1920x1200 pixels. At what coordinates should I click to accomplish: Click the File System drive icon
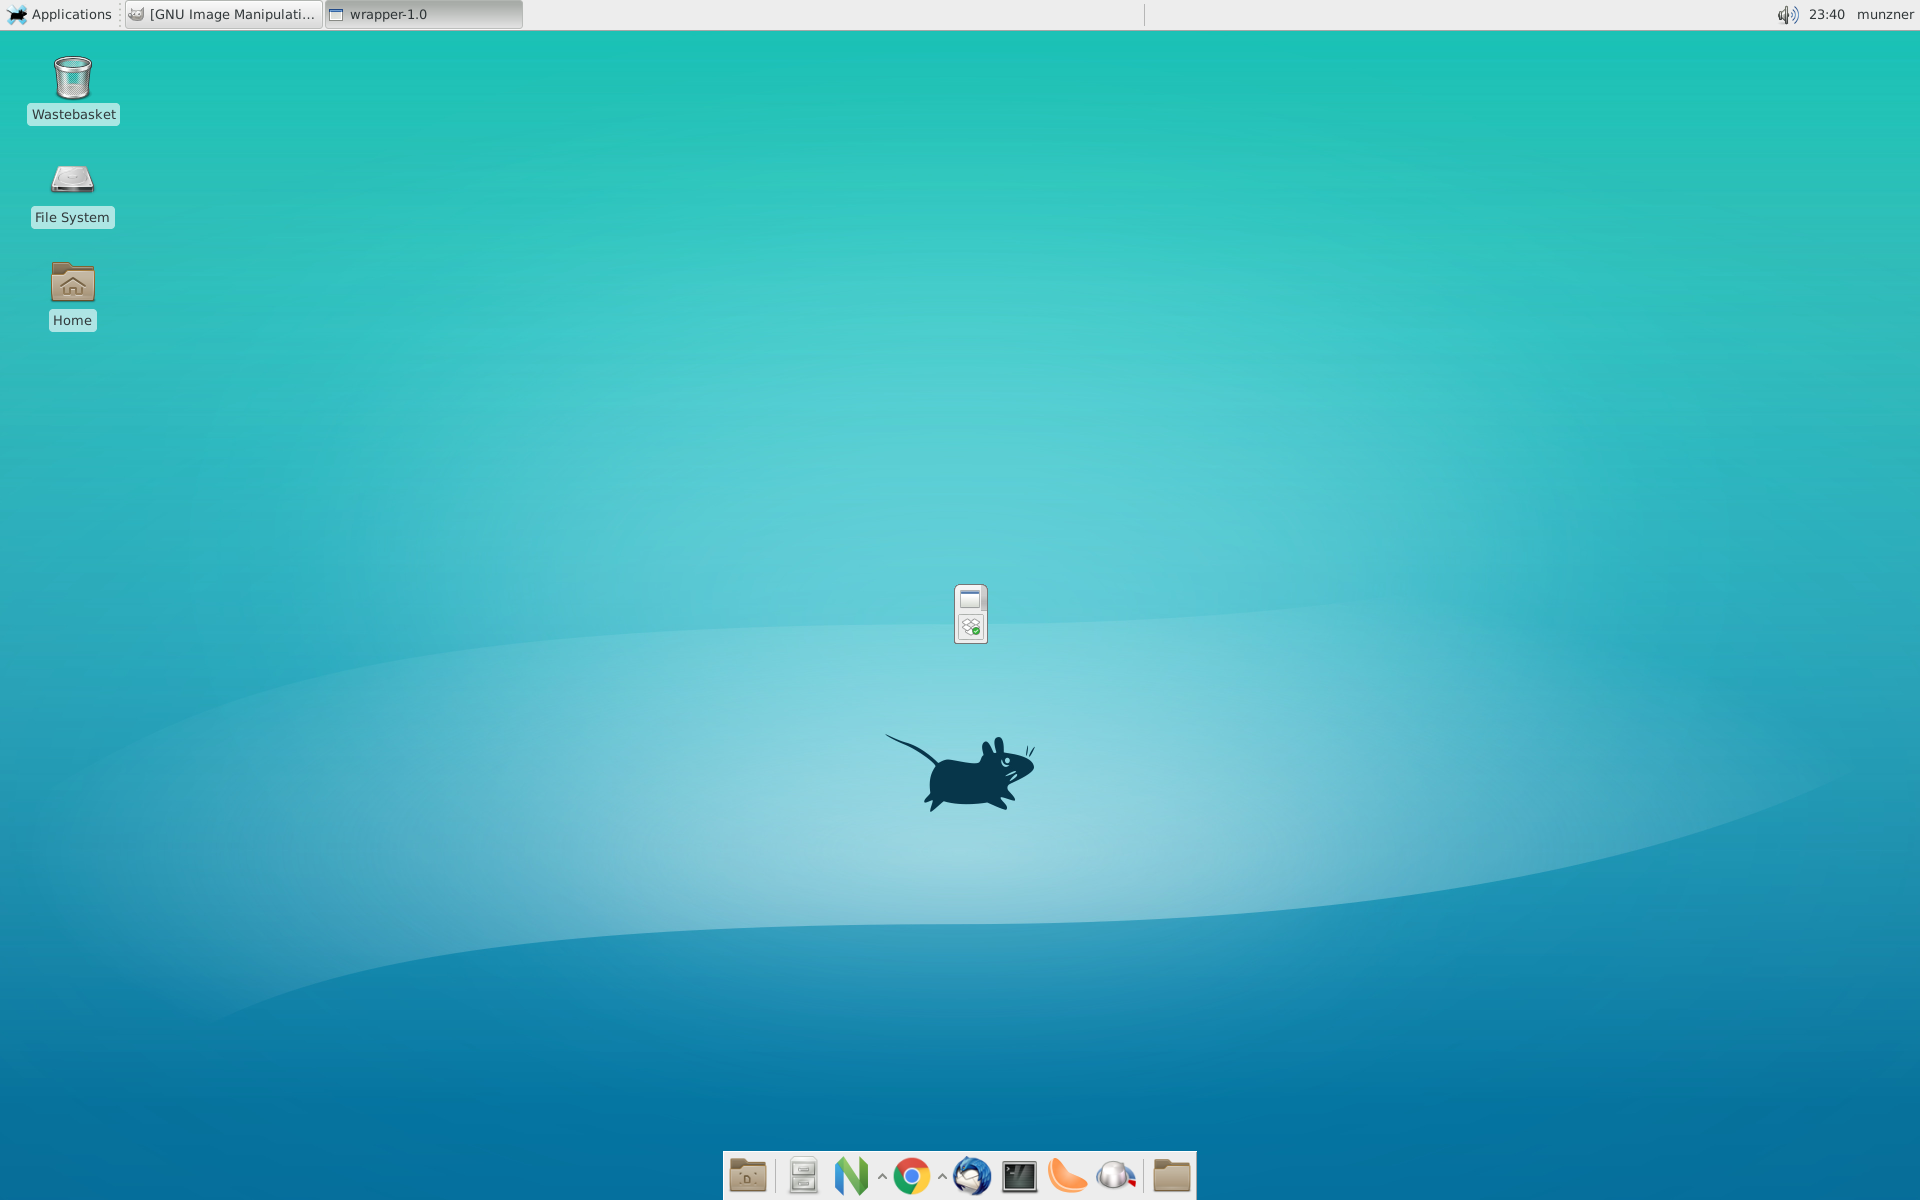click(x=72, y=180)
